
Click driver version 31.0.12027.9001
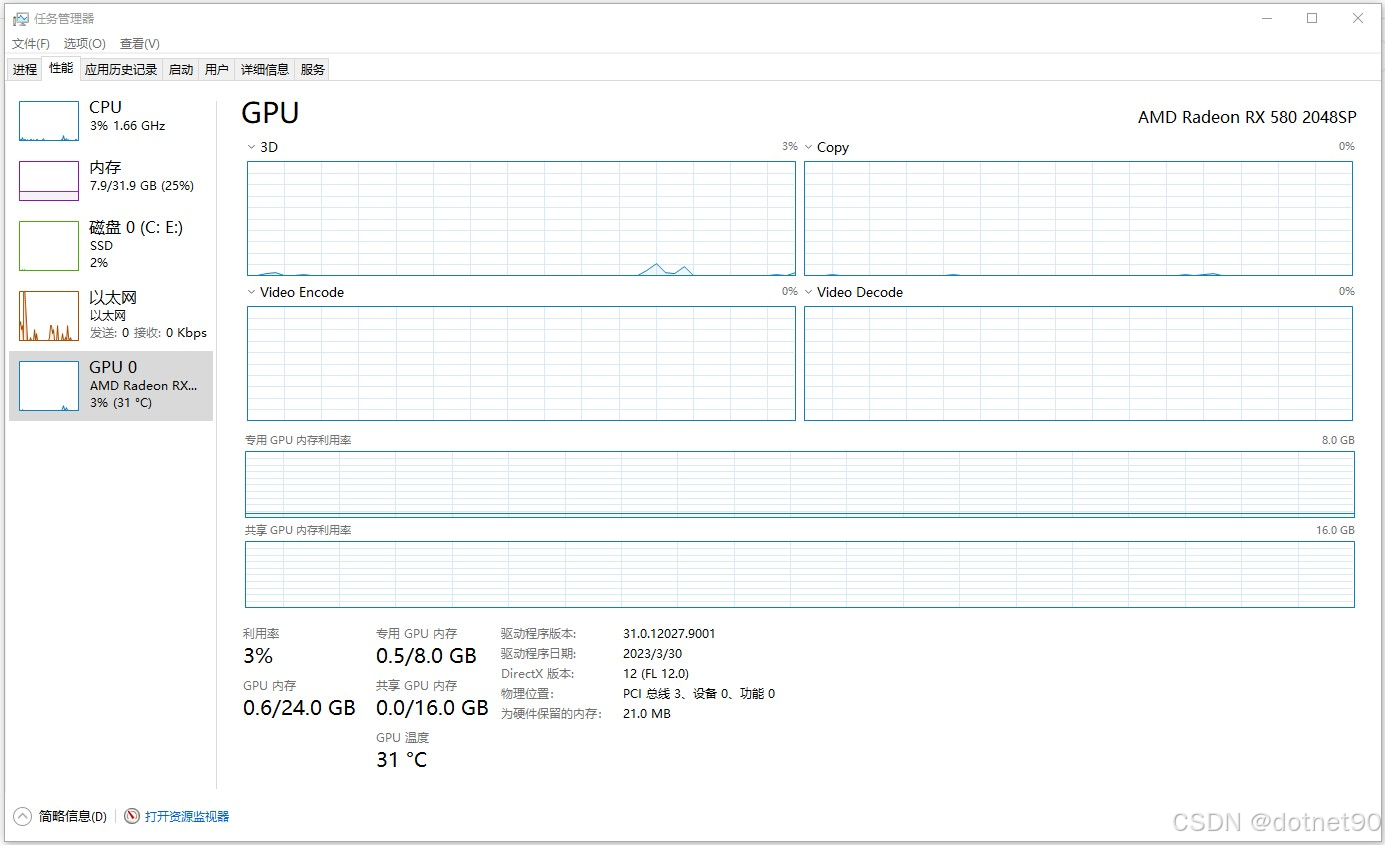pyautogui.click(x=669, y=634)
